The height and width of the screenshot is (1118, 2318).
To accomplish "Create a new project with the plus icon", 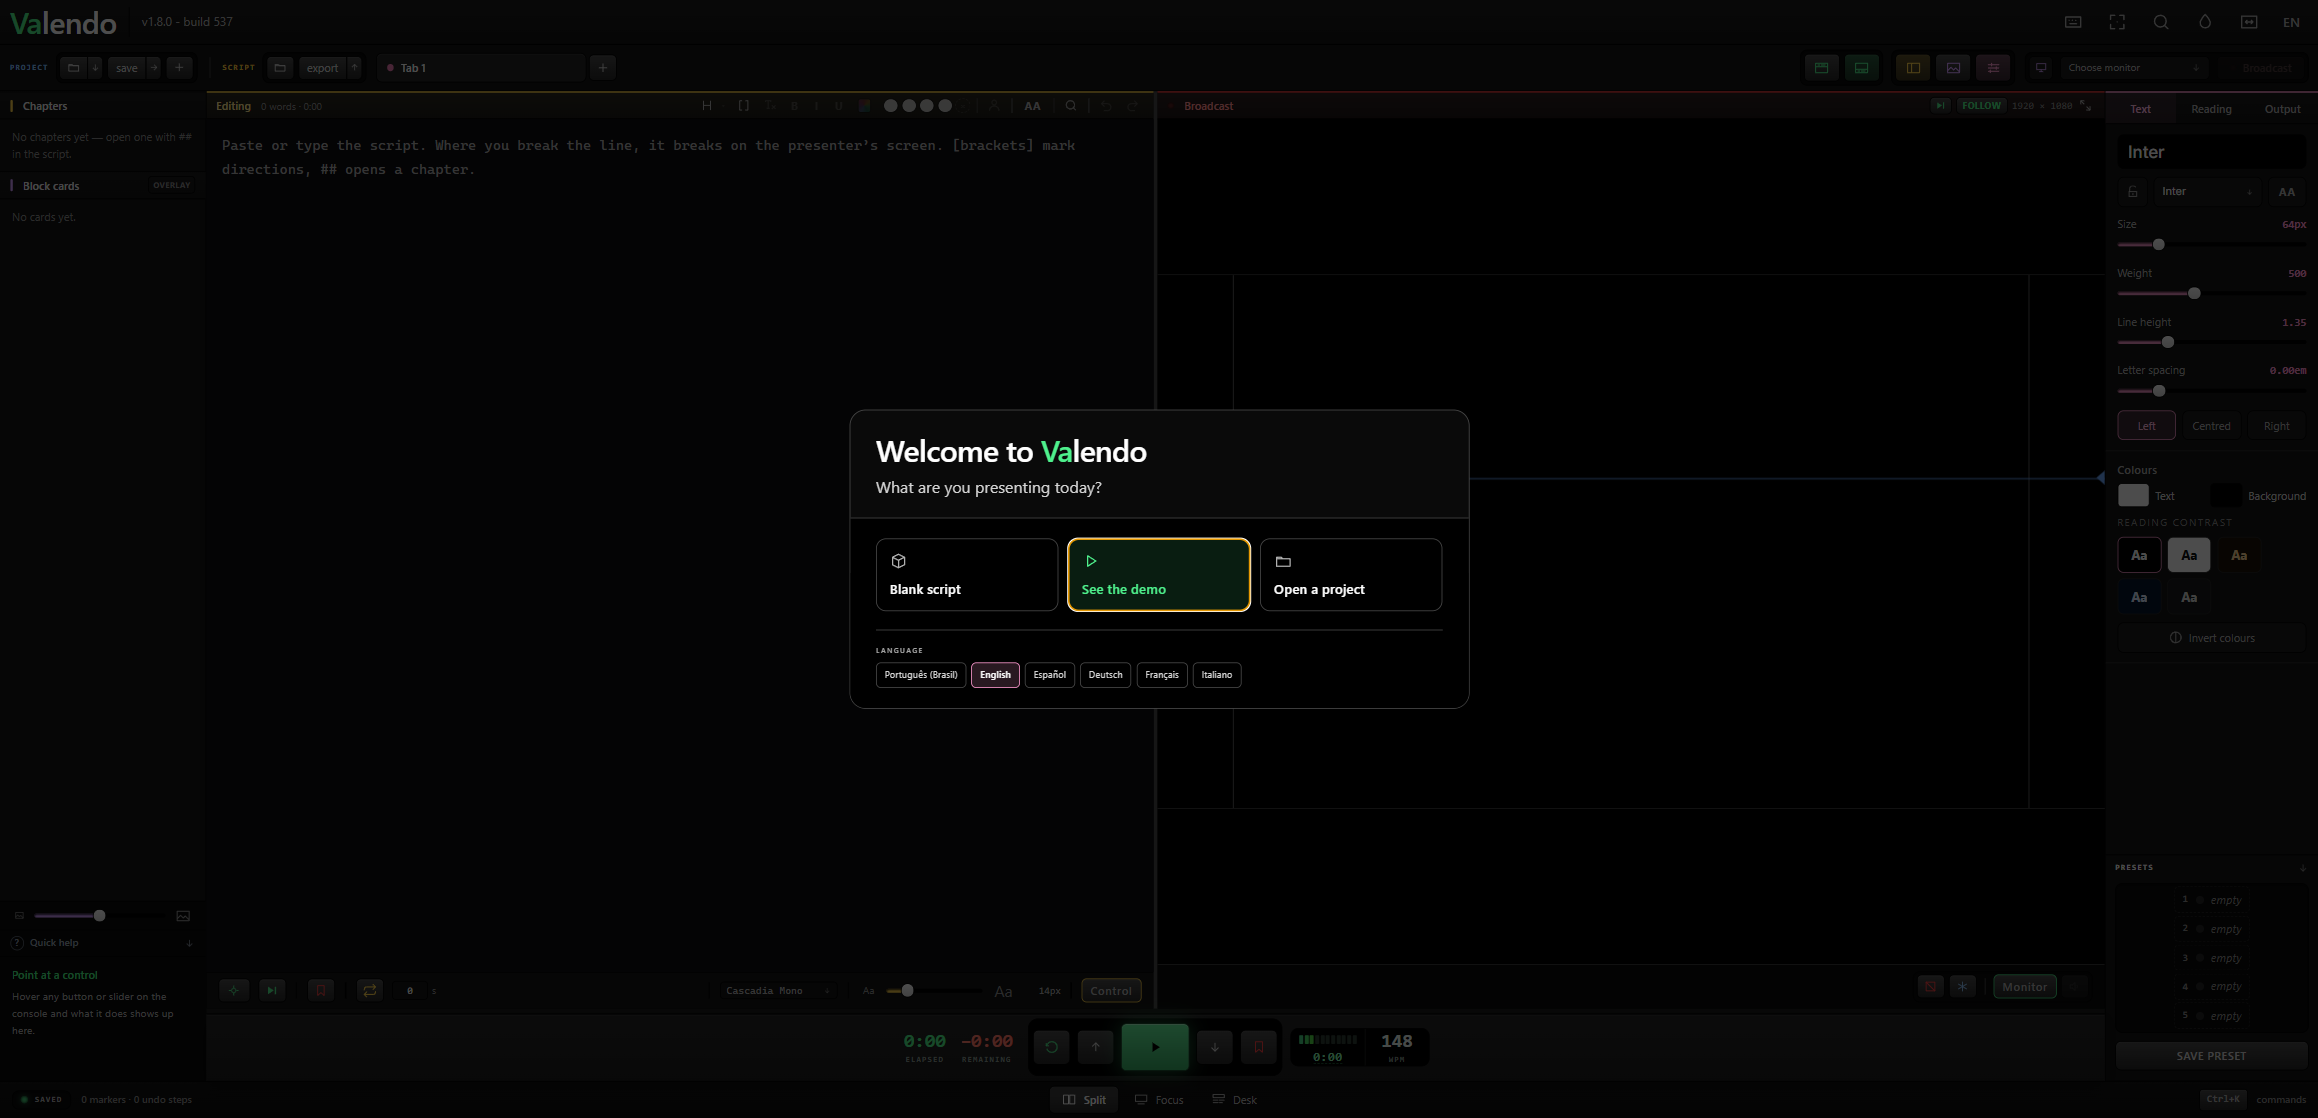I will (179, 68).
